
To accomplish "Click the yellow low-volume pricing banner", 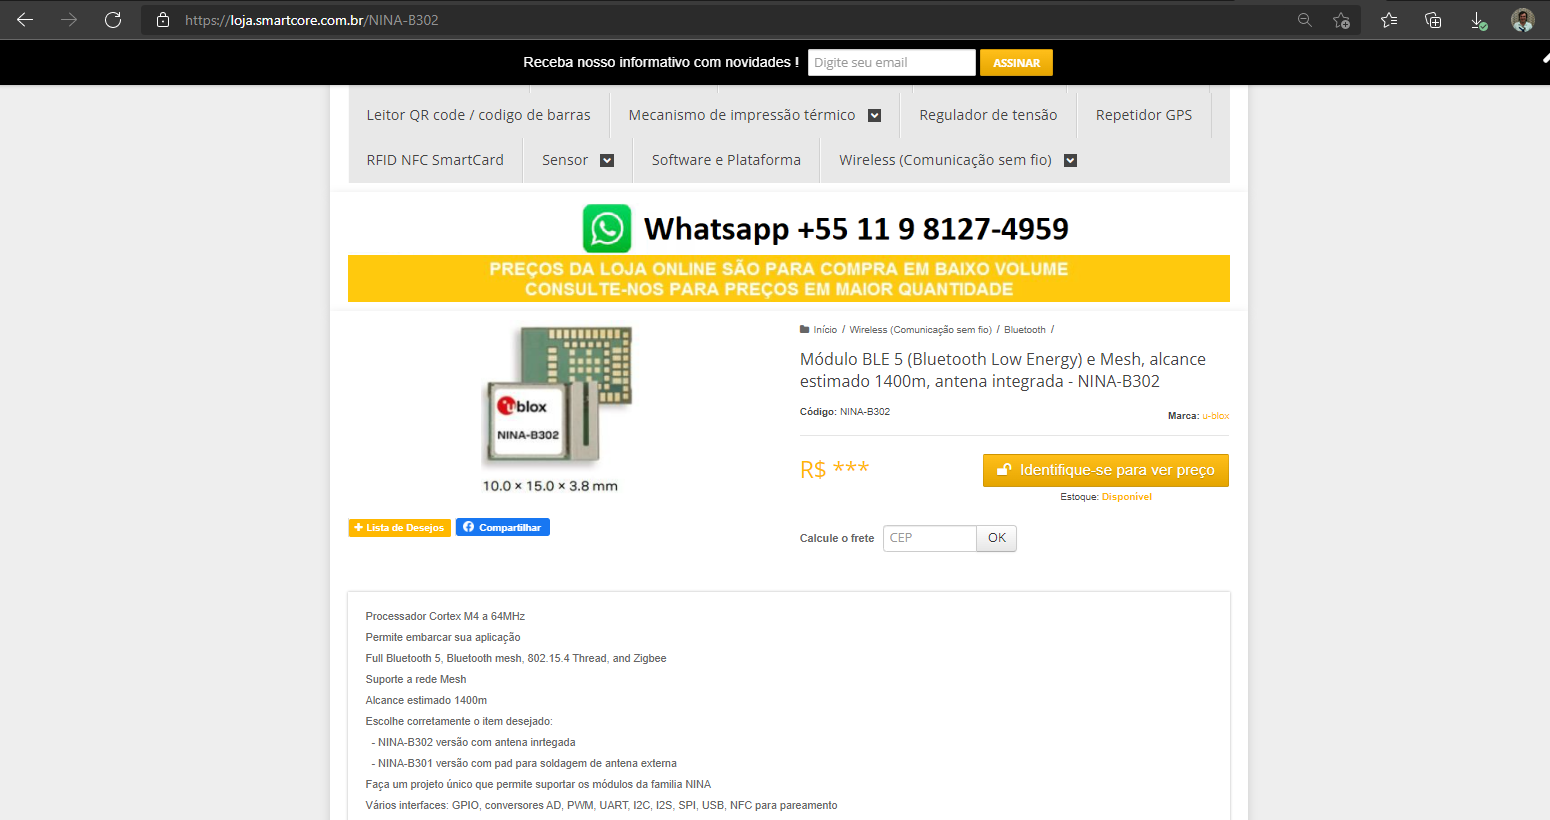I will [789, 279].
